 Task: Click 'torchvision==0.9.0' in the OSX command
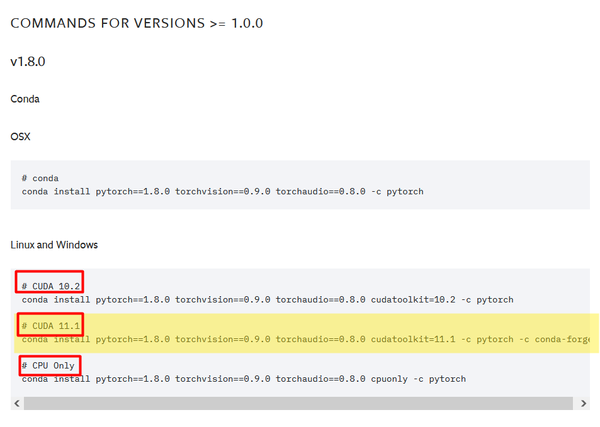pos(223,191)
